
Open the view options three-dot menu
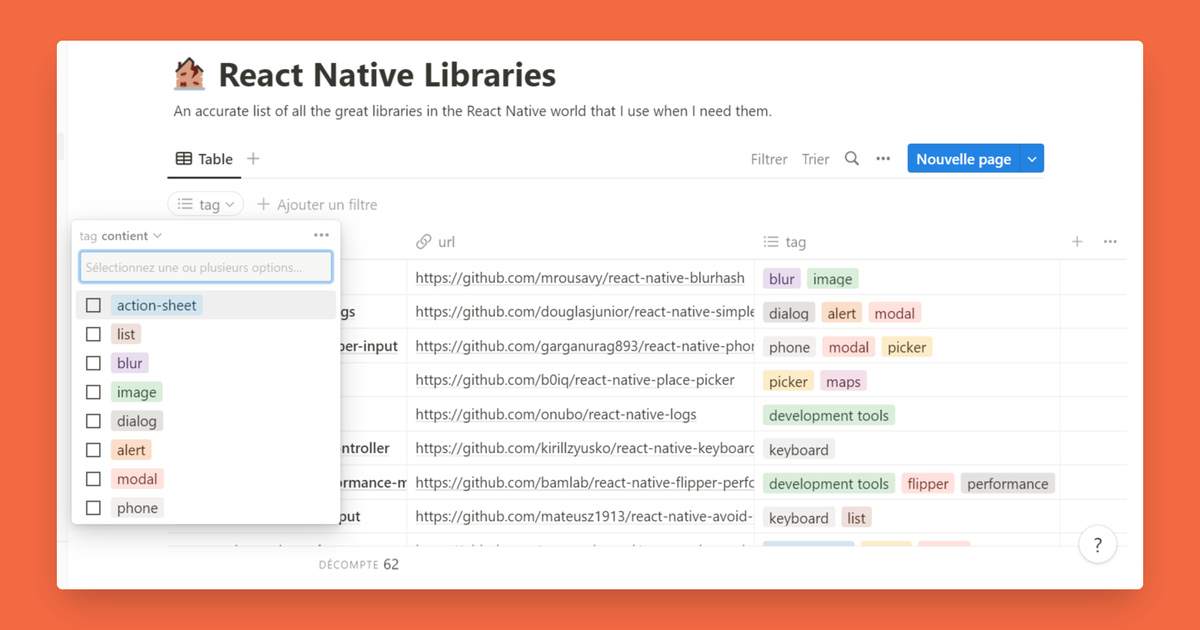pyautogui.click(x=883, y=159)
